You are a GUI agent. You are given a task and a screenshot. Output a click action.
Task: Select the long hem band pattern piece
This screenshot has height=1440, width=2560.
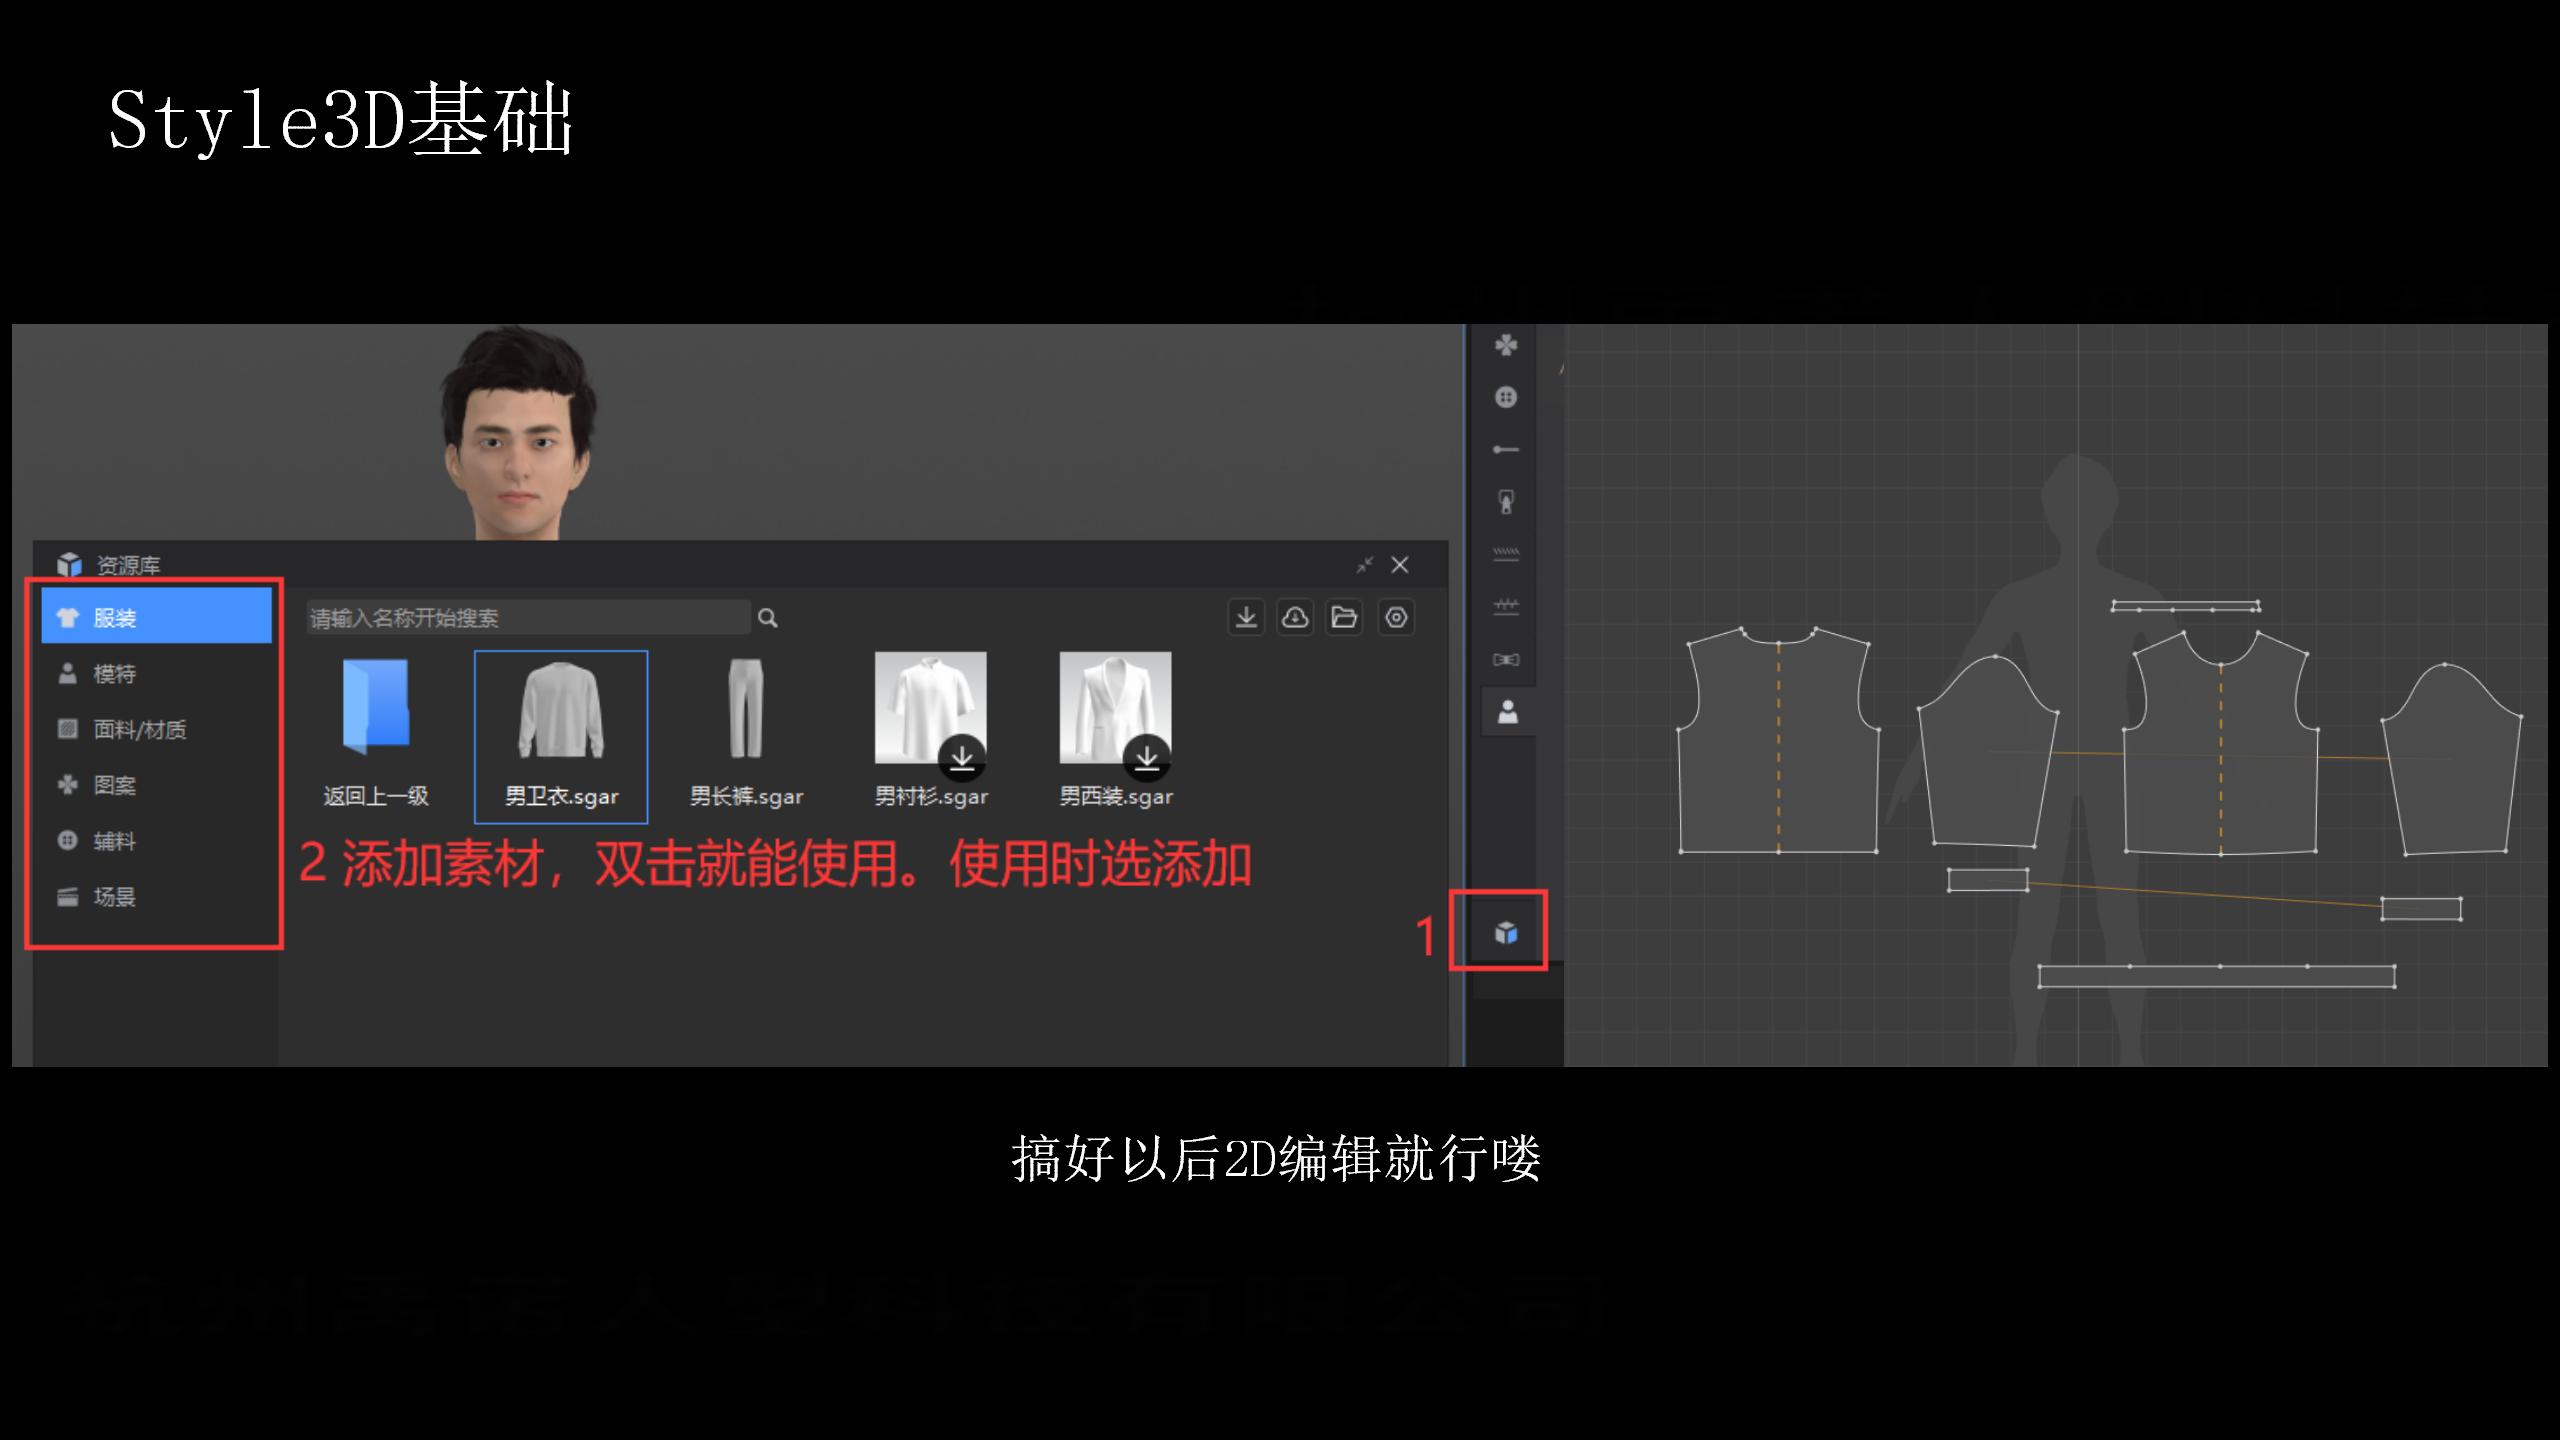(x=2217, y=977)
